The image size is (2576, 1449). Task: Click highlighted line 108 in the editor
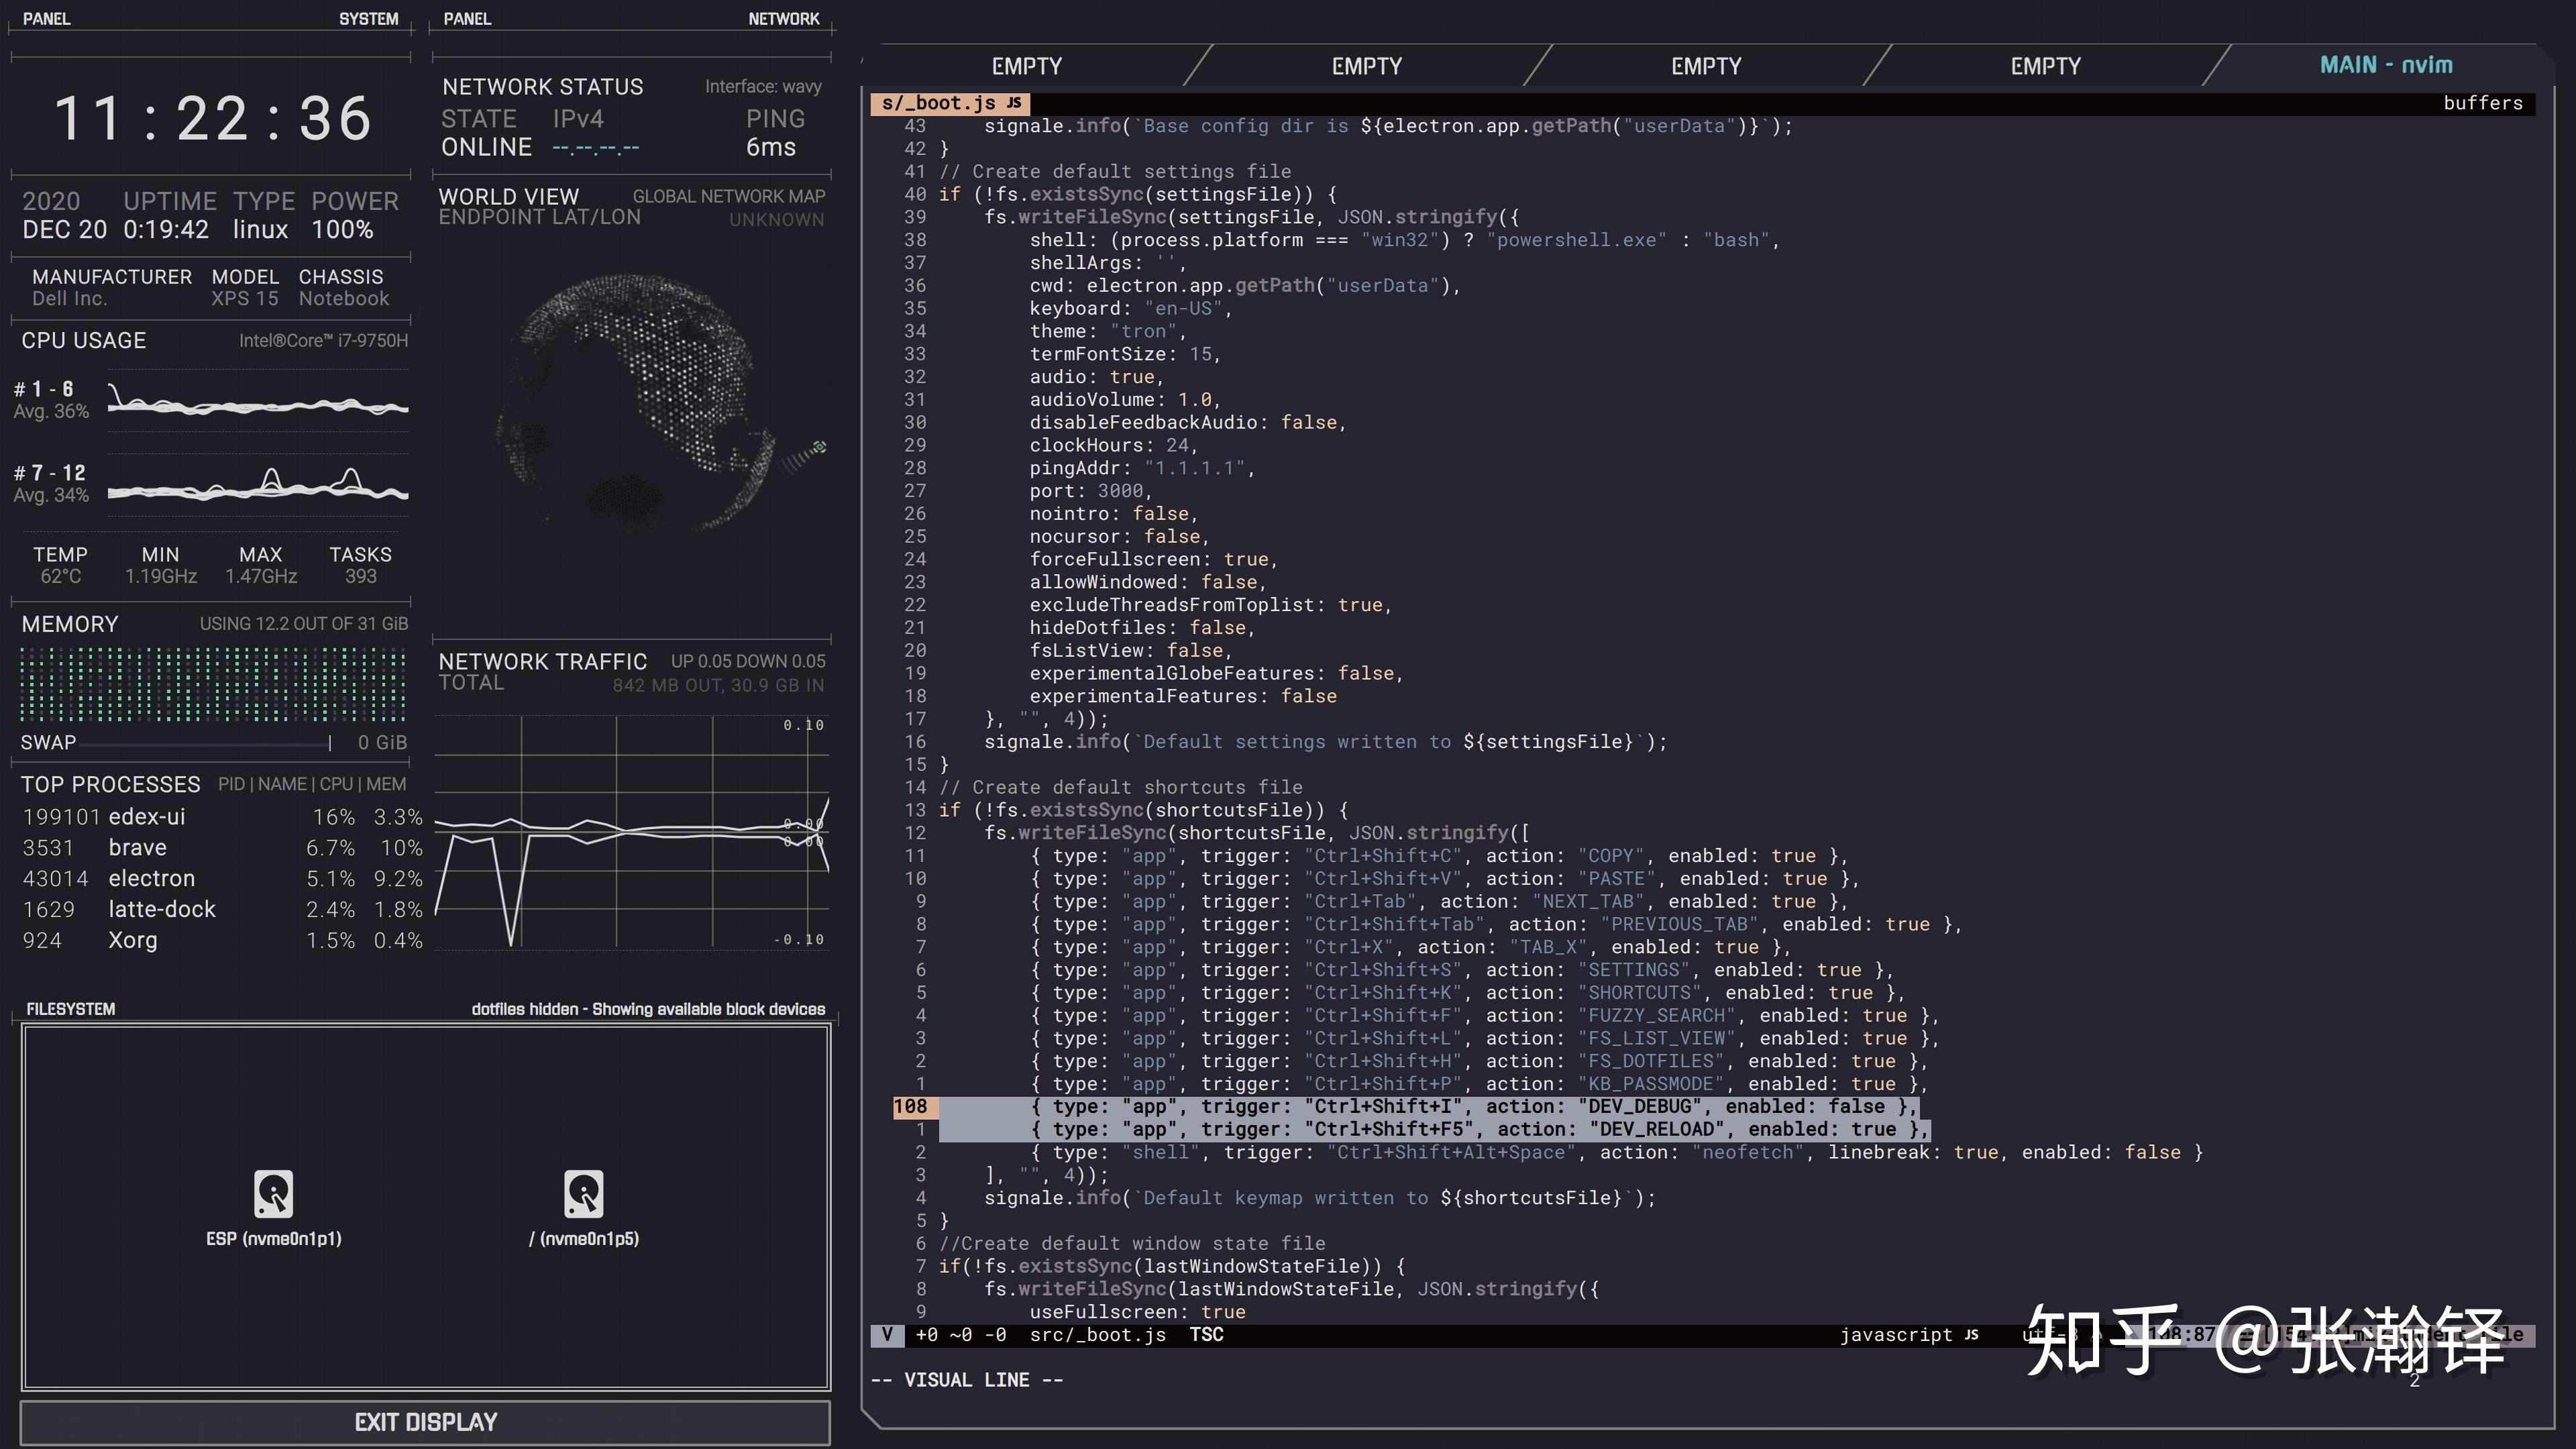(1400, 1106)
